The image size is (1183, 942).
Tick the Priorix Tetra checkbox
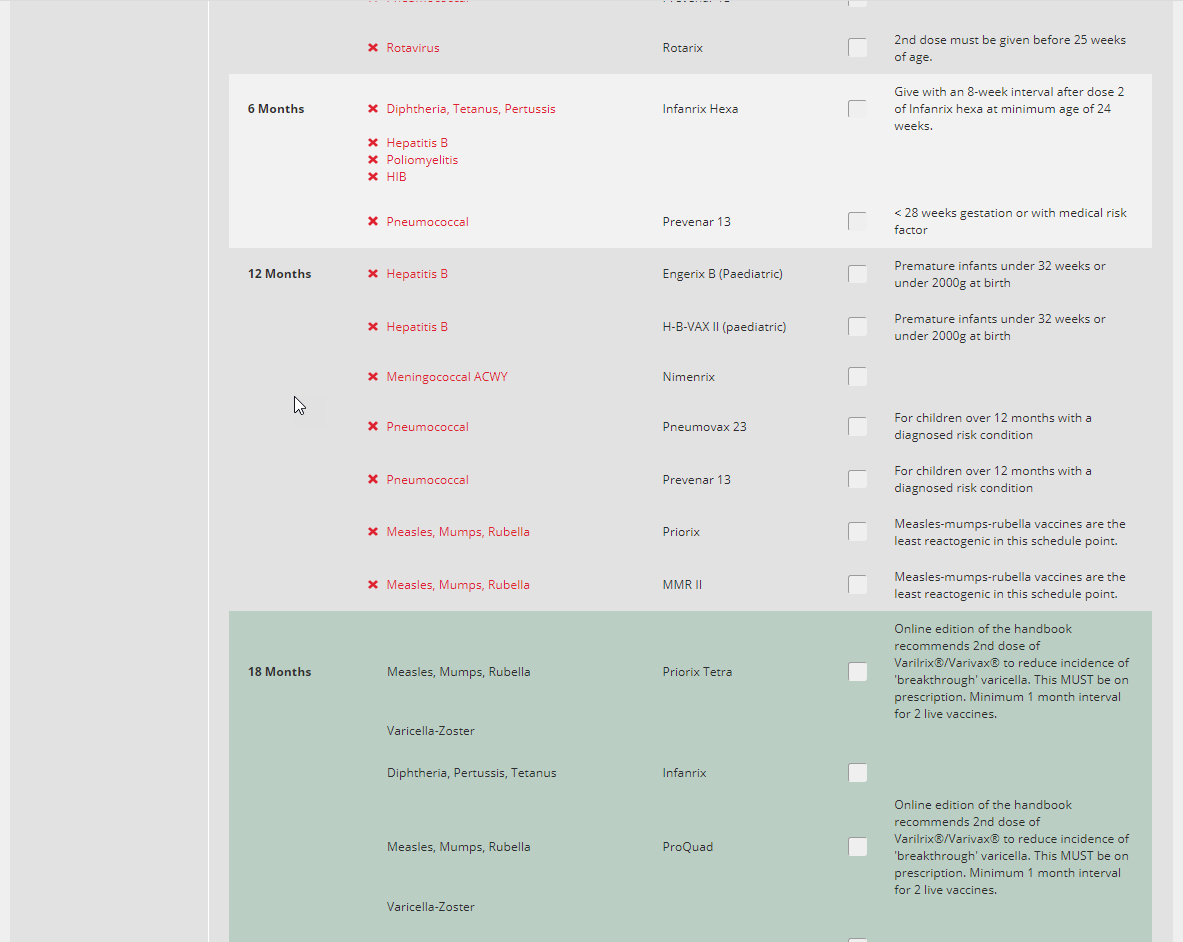tap(857, 672)
